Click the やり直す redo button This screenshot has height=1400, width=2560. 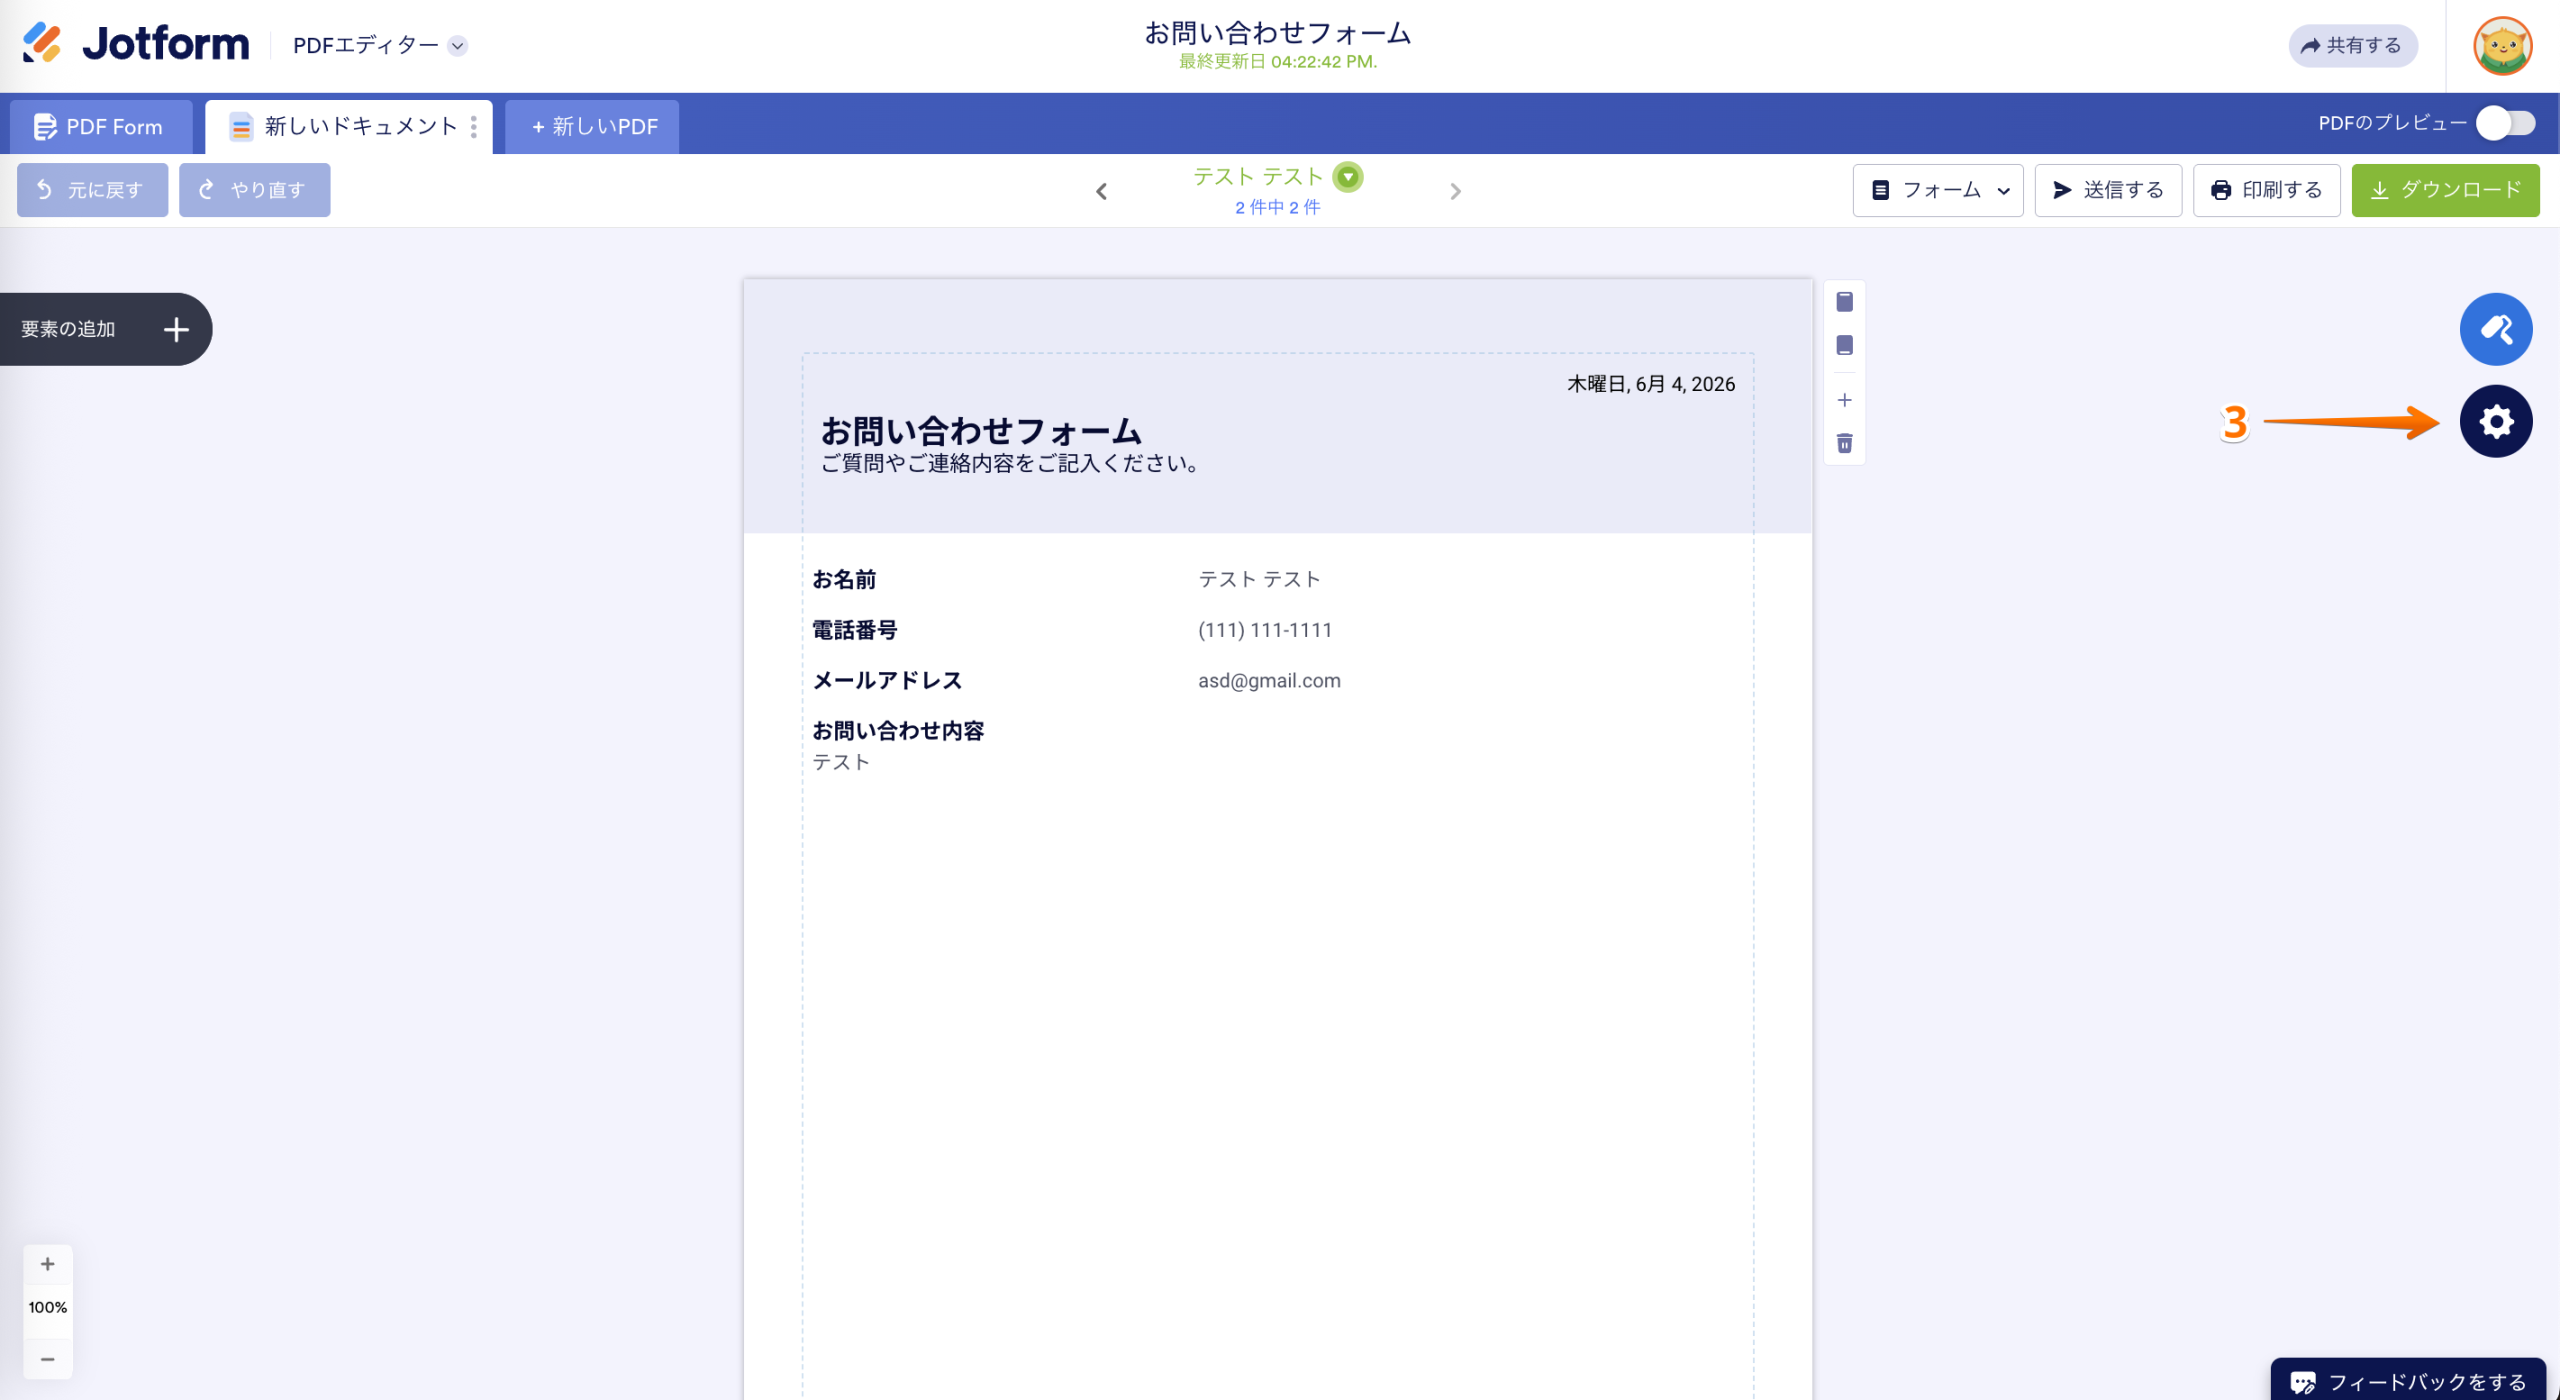(254, 190)
